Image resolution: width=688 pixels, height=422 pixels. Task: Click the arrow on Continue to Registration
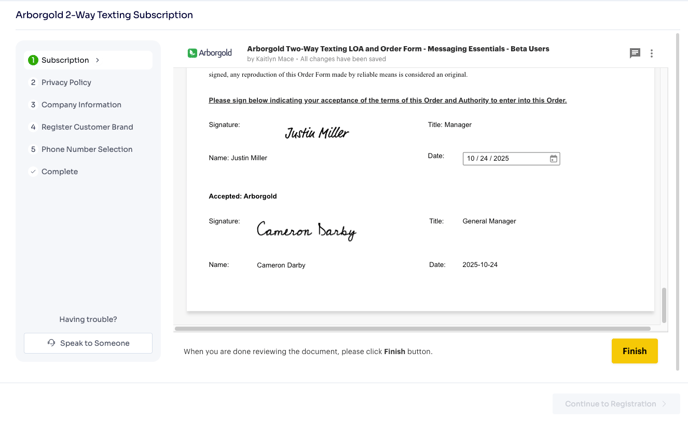tap(664, 404)
